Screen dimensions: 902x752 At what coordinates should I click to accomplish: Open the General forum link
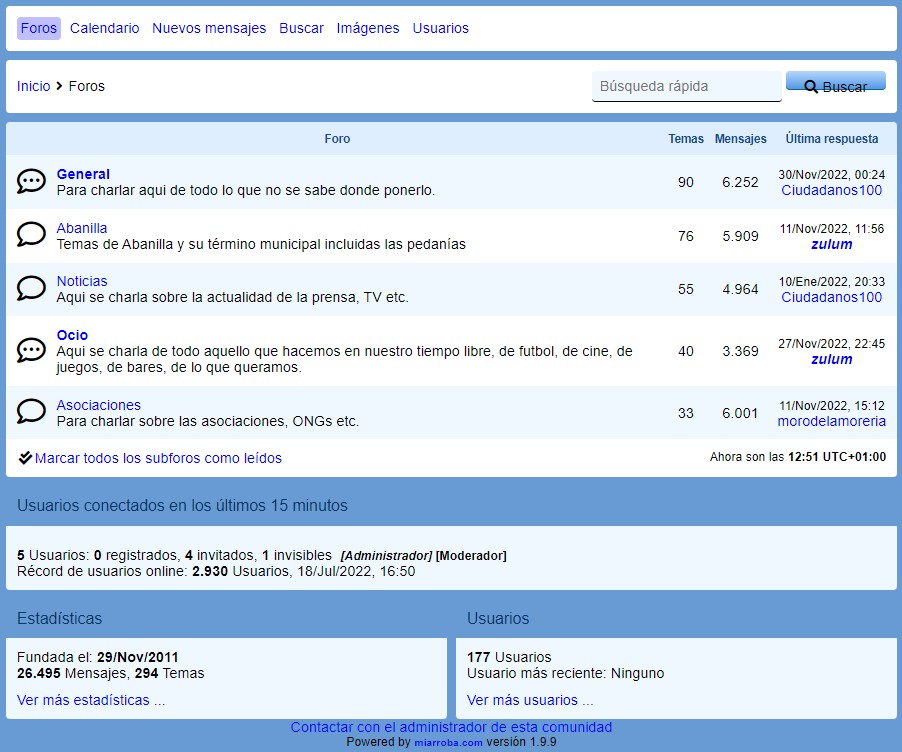[83, 174]
